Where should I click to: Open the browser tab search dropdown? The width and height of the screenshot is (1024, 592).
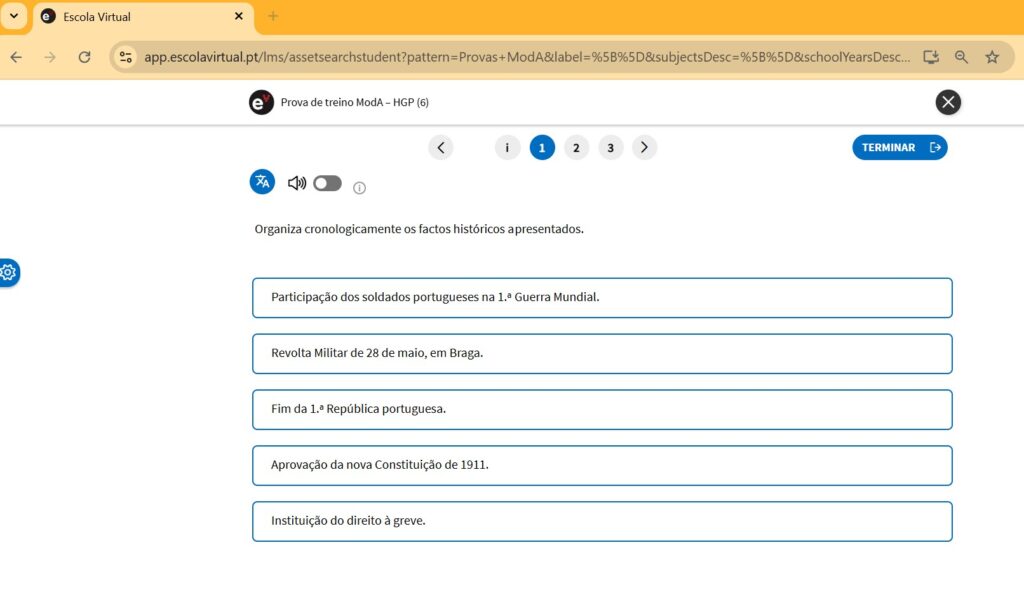(x=14, y=16)
